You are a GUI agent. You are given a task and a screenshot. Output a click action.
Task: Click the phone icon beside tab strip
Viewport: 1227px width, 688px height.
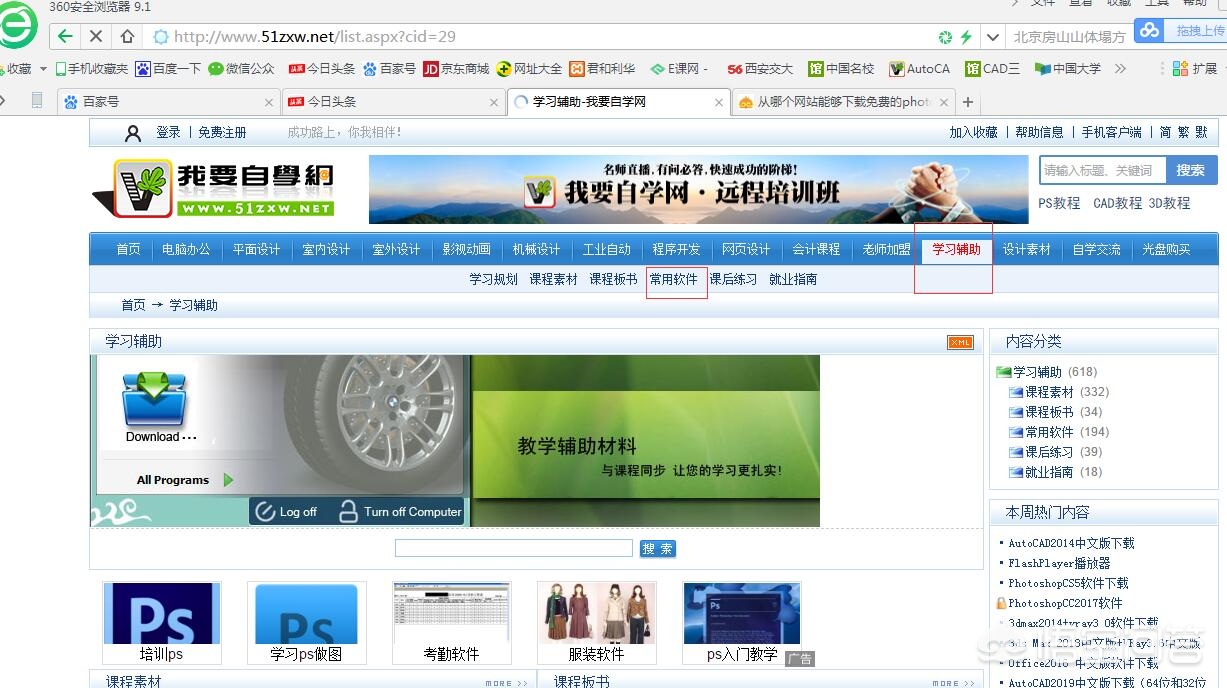click(x=37, y=101)
